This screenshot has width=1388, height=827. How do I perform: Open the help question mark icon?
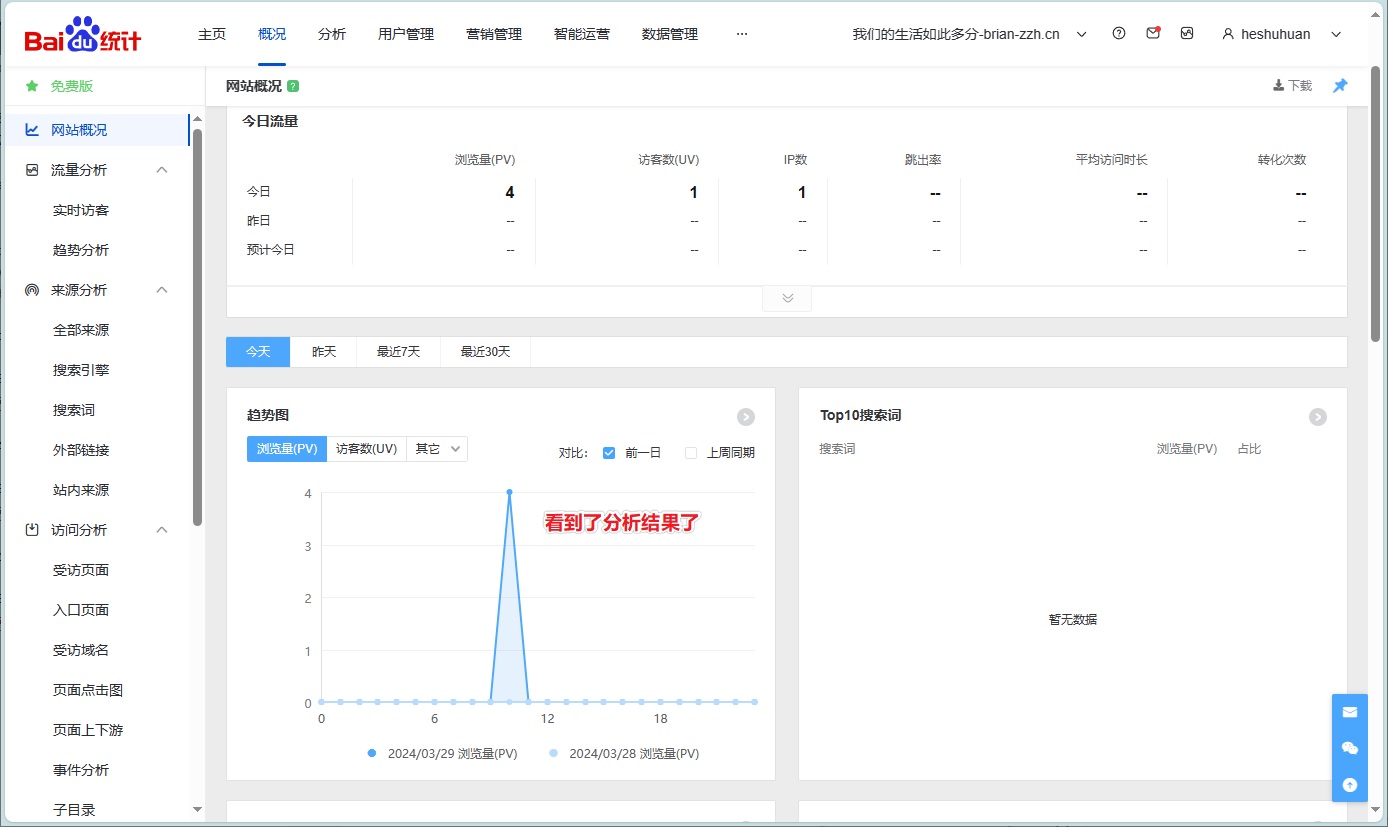(1119, 33)
